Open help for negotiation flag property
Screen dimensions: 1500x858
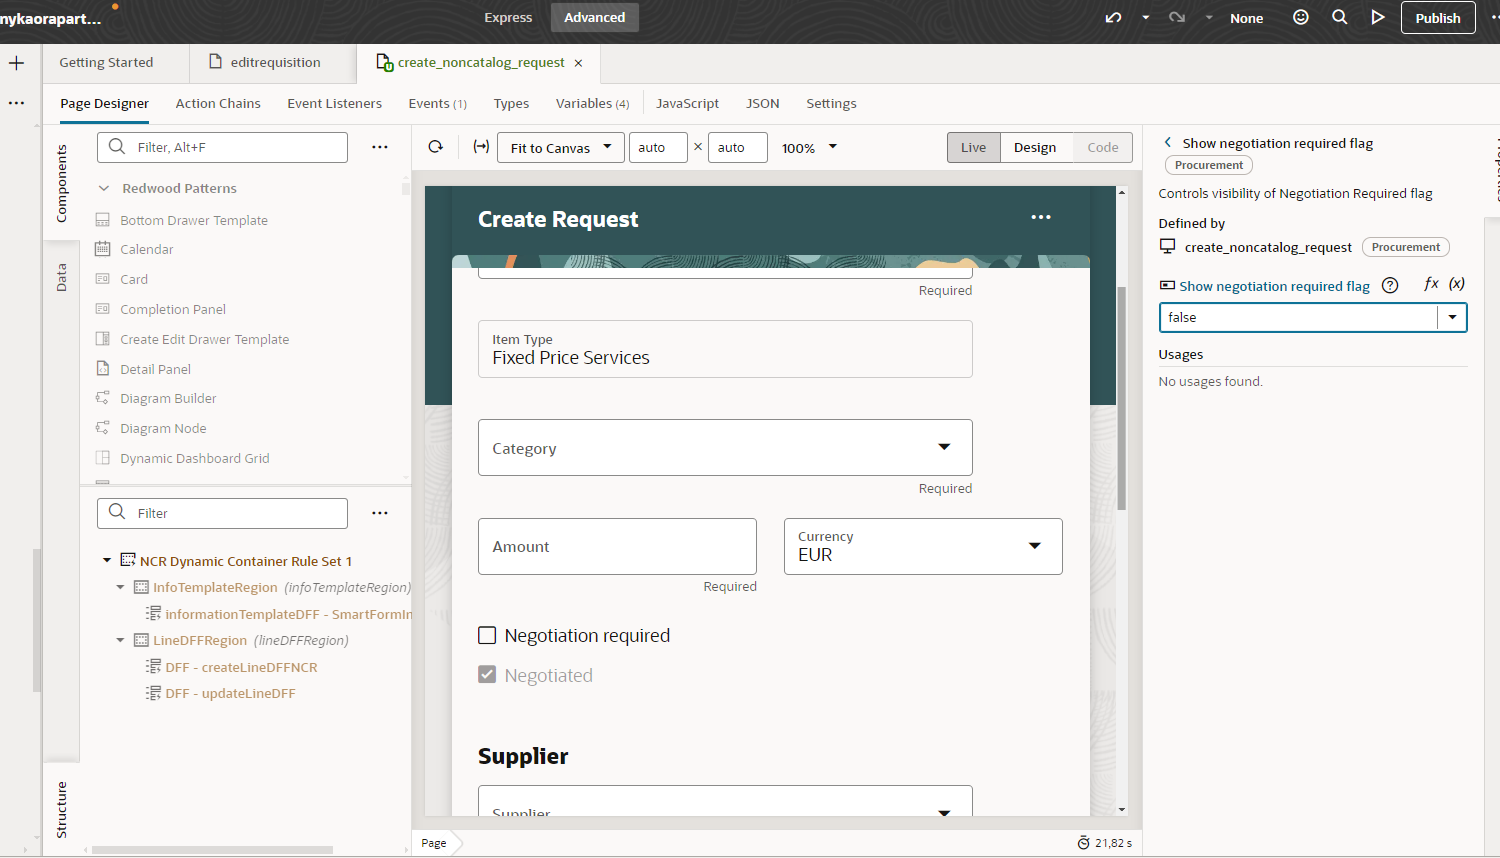point(1390,286)
